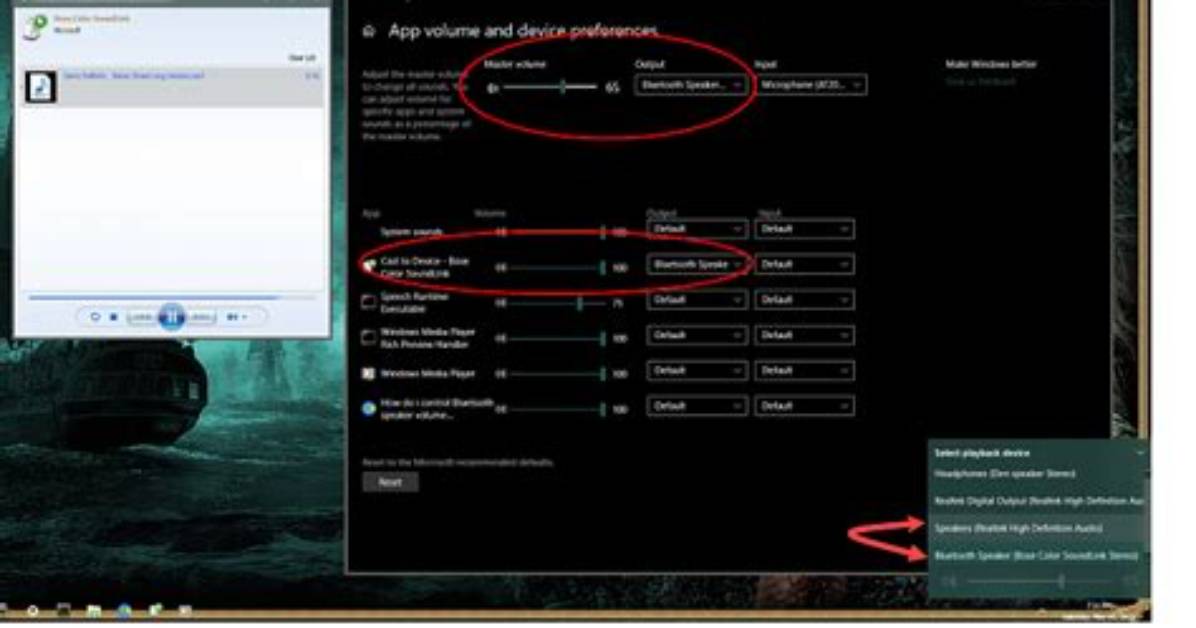Open the Rich Preview Handler Input dropdown

pos(804,335)
